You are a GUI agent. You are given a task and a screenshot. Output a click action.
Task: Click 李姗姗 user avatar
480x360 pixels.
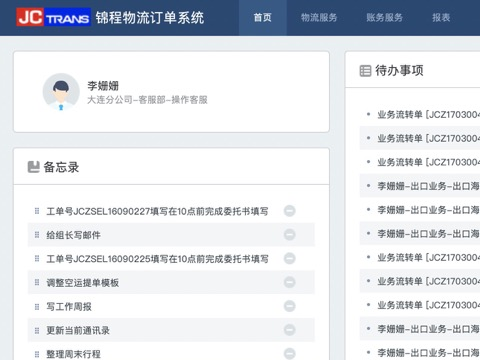(61, 92)
